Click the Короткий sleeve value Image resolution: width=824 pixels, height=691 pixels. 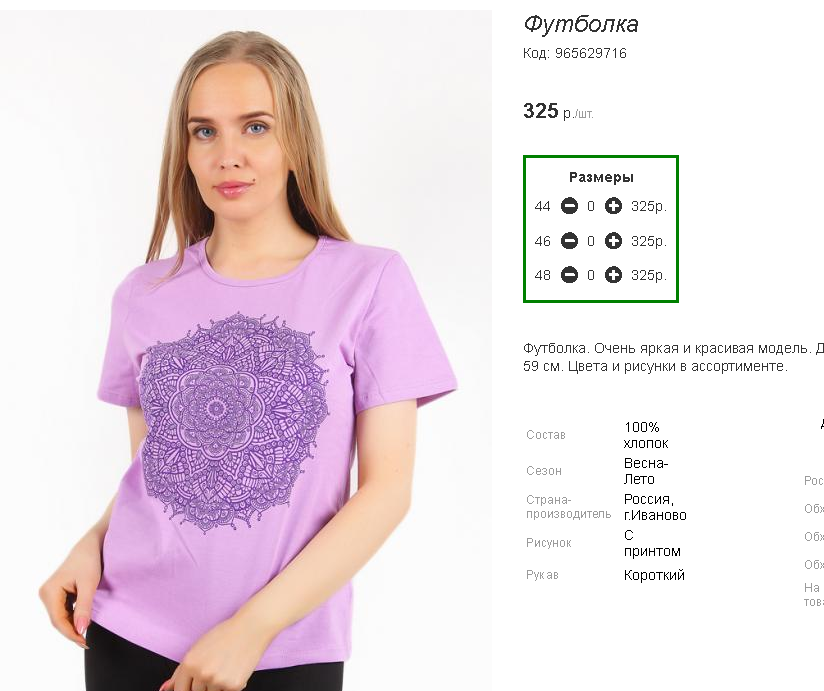point(654,575)
